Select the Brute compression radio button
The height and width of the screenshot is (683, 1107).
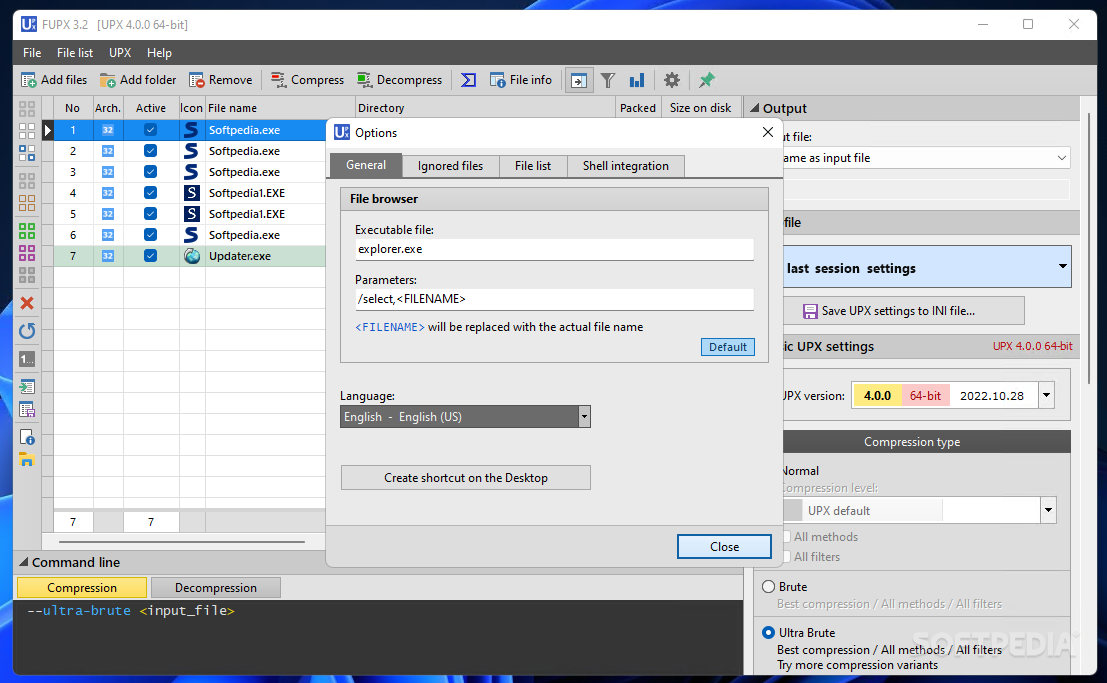(769, 586)
